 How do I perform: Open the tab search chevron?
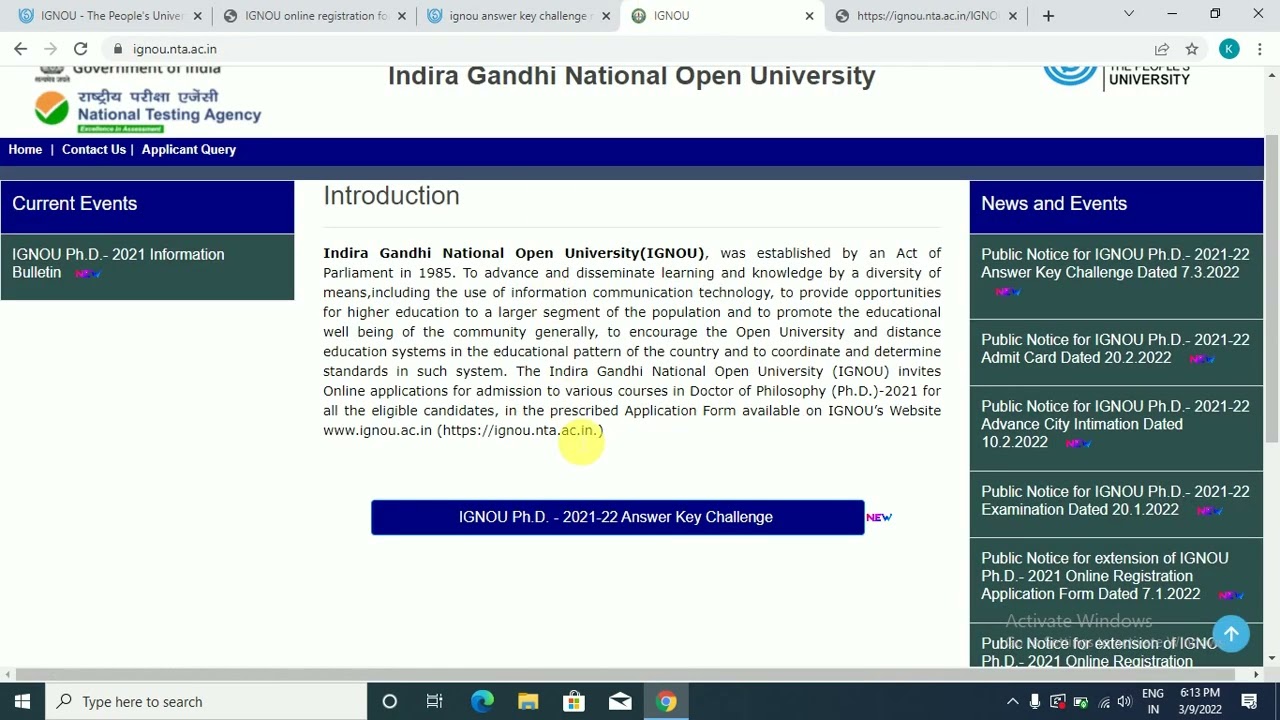(1128, 14)
